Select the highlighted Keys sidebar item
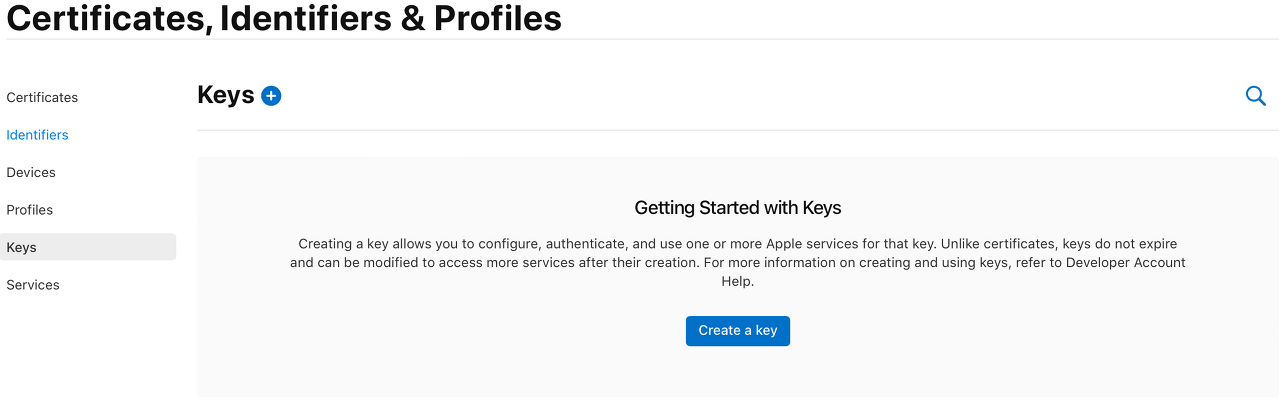This screenshot has height=403, width=1280. [x=88, y=247]
